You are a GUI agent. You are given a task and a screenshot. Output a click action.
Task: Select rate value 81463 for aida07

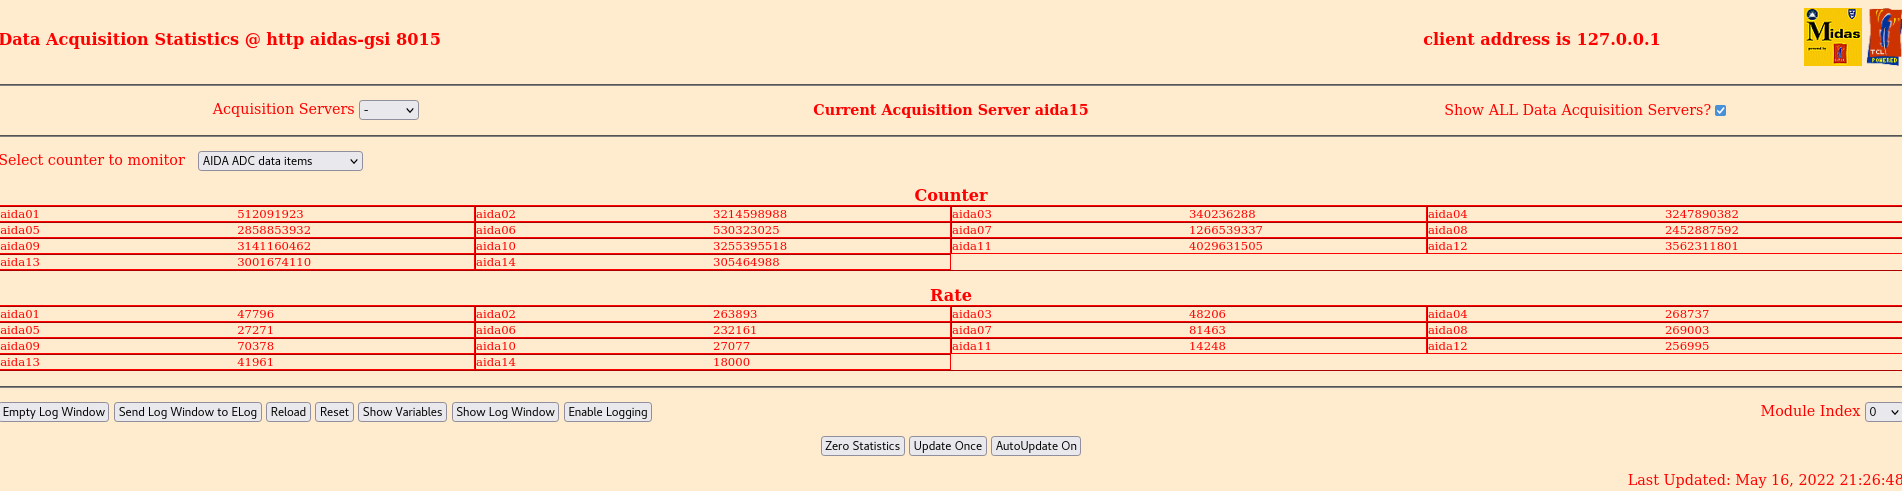pos(1207,330)
